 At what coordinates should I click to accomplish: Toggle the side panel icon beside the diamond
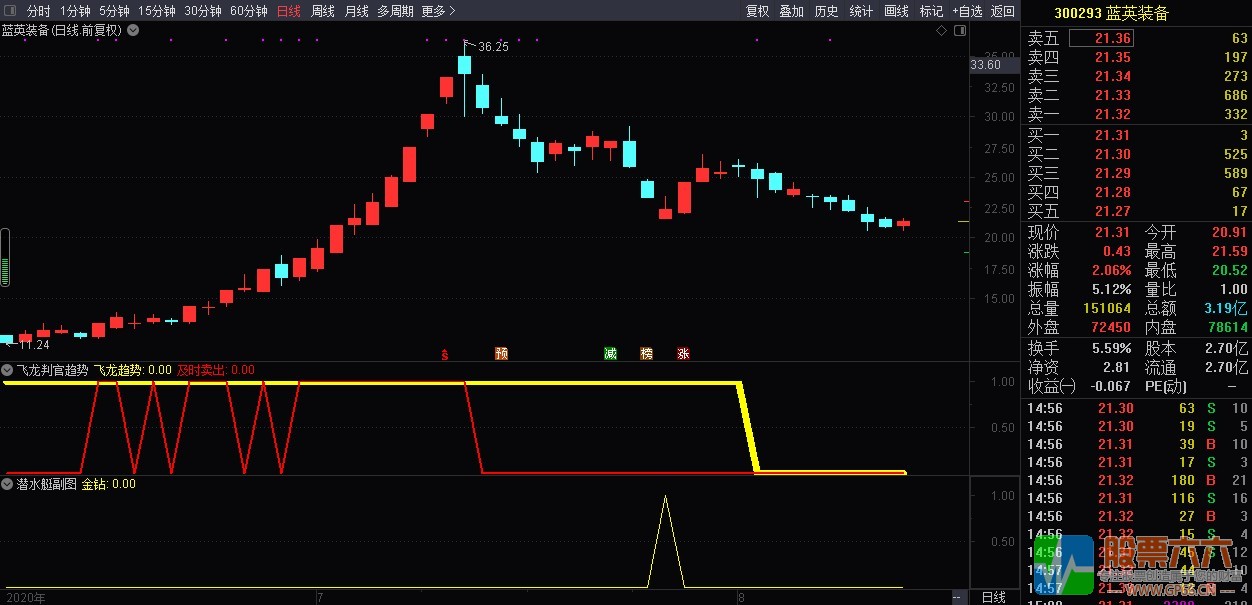[x=959, y=31]
